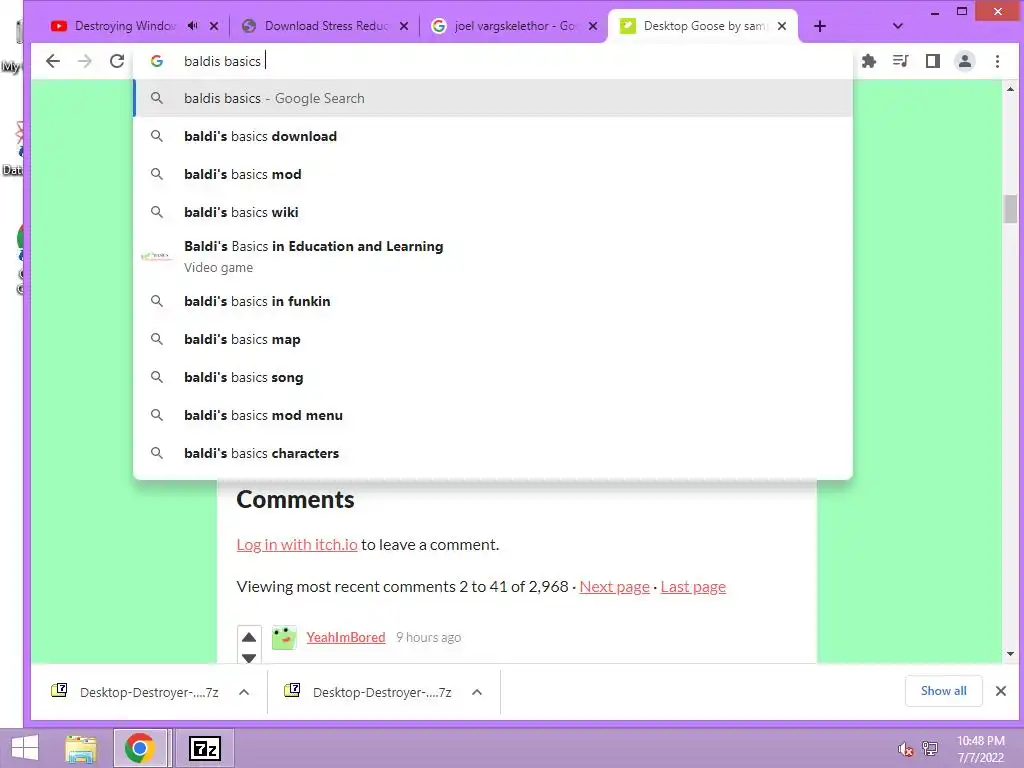The height and width of the screenshot is (768, 1024).
Task: Open YeahImBored's profile link
Action: point(345,637)
